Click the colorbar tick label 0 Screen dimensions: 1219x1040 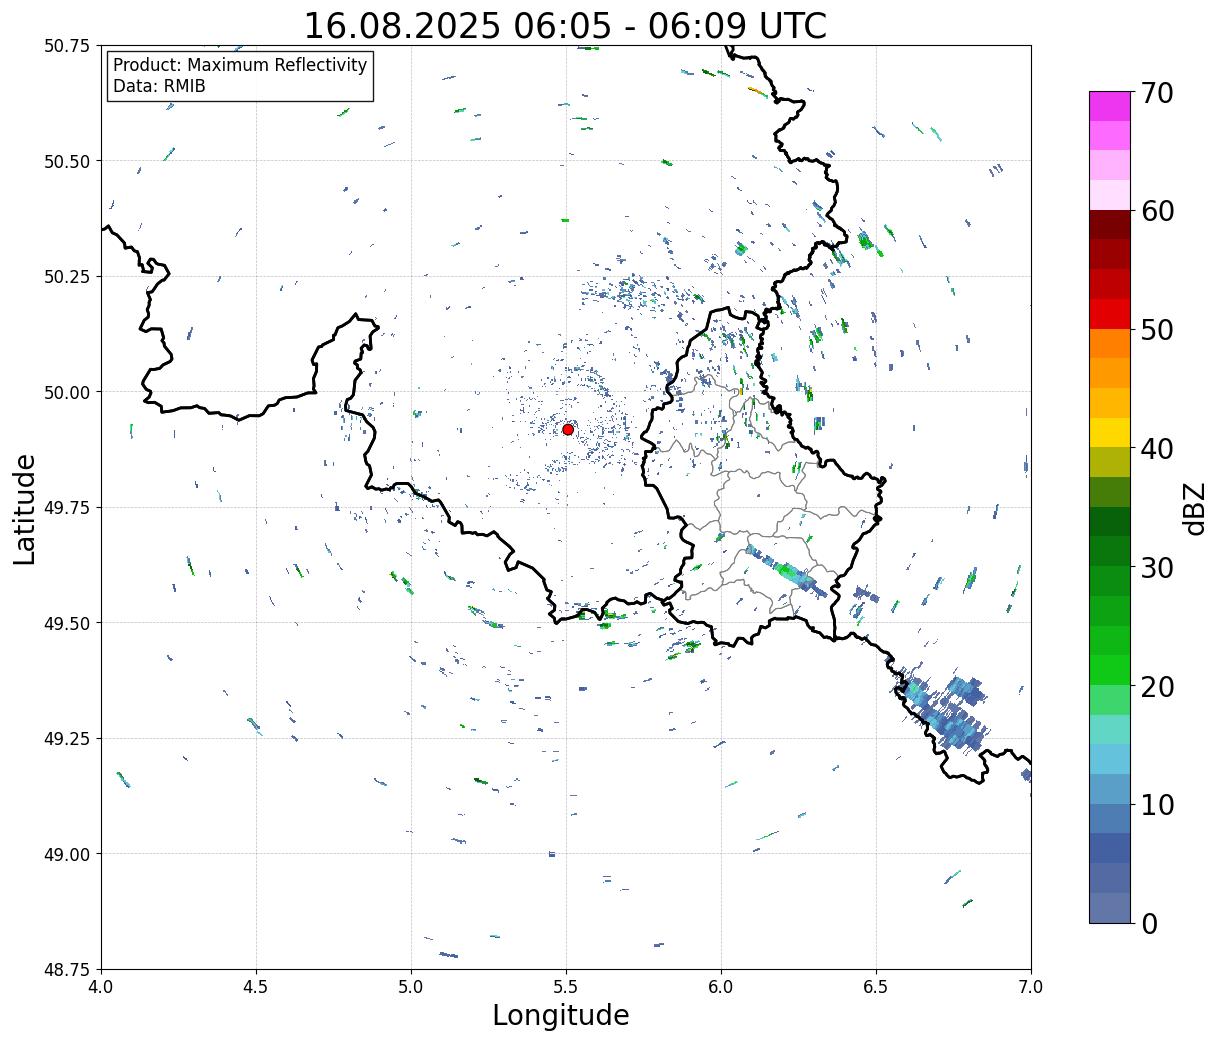point(1149,923)
